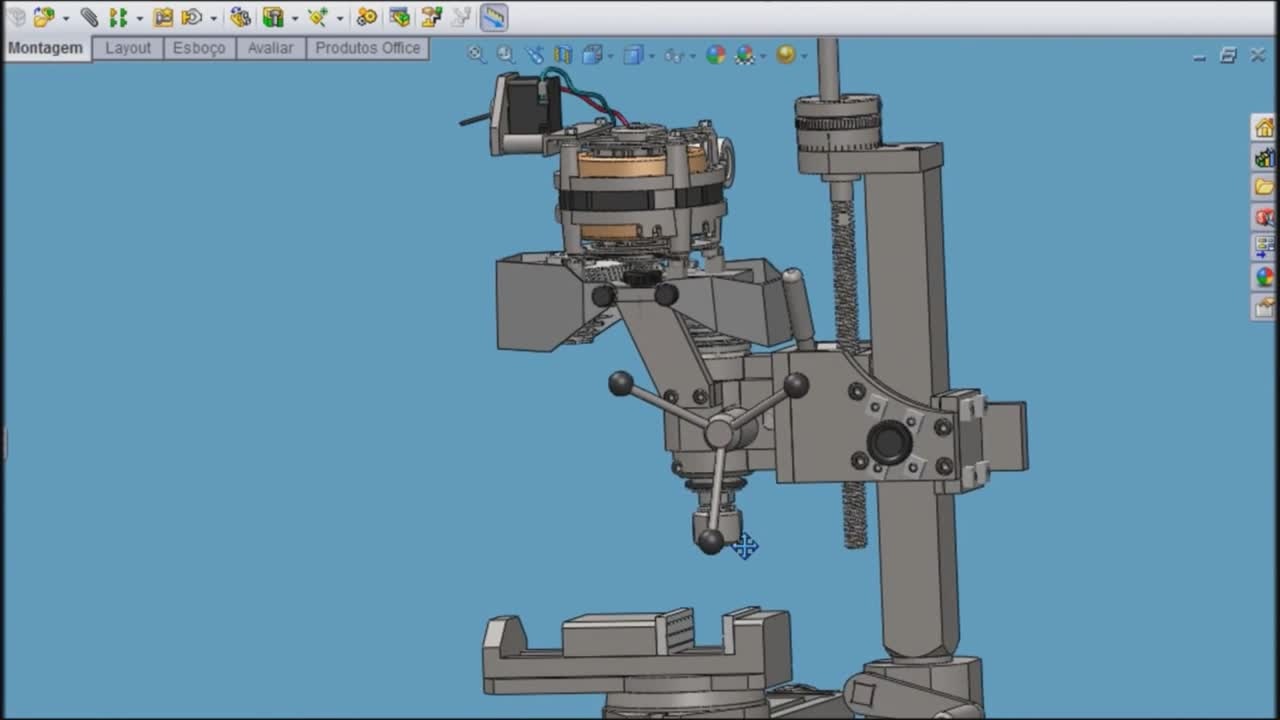1280x720 pixels.
Task: Click the Edit Component icon at toolbar start
Action: 15,17
